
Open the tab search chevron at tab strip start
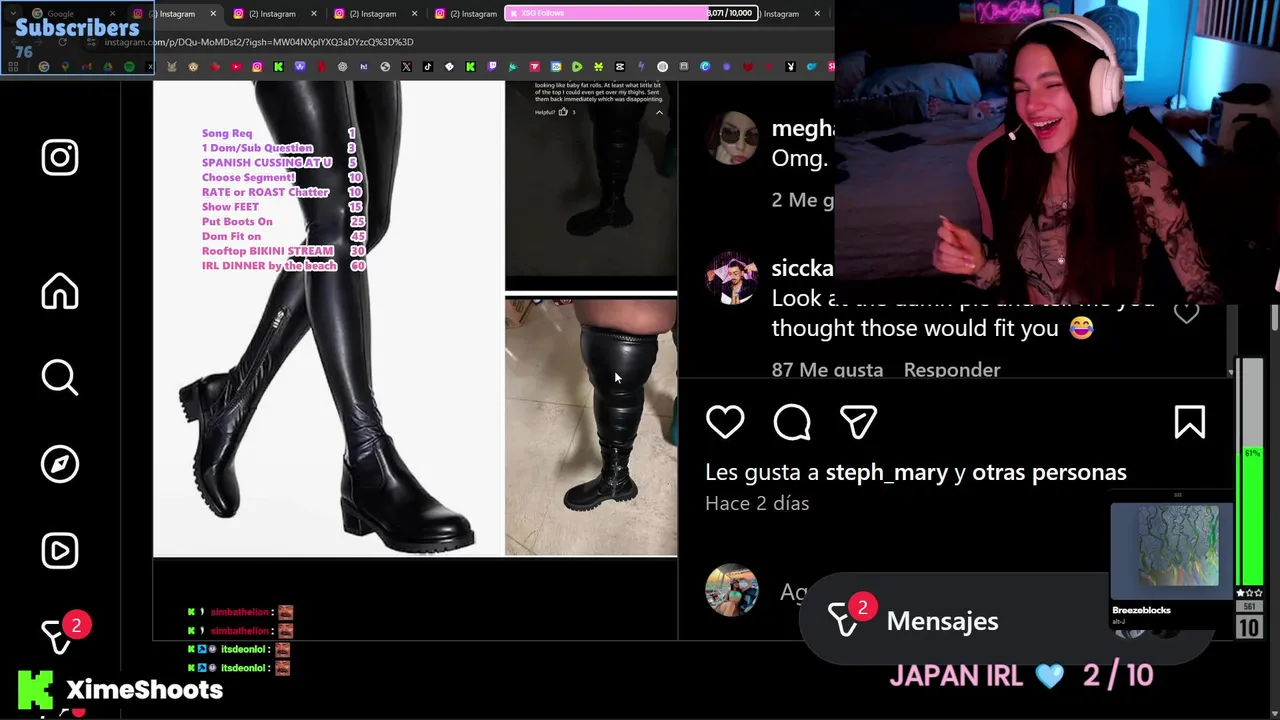[12, 14]
